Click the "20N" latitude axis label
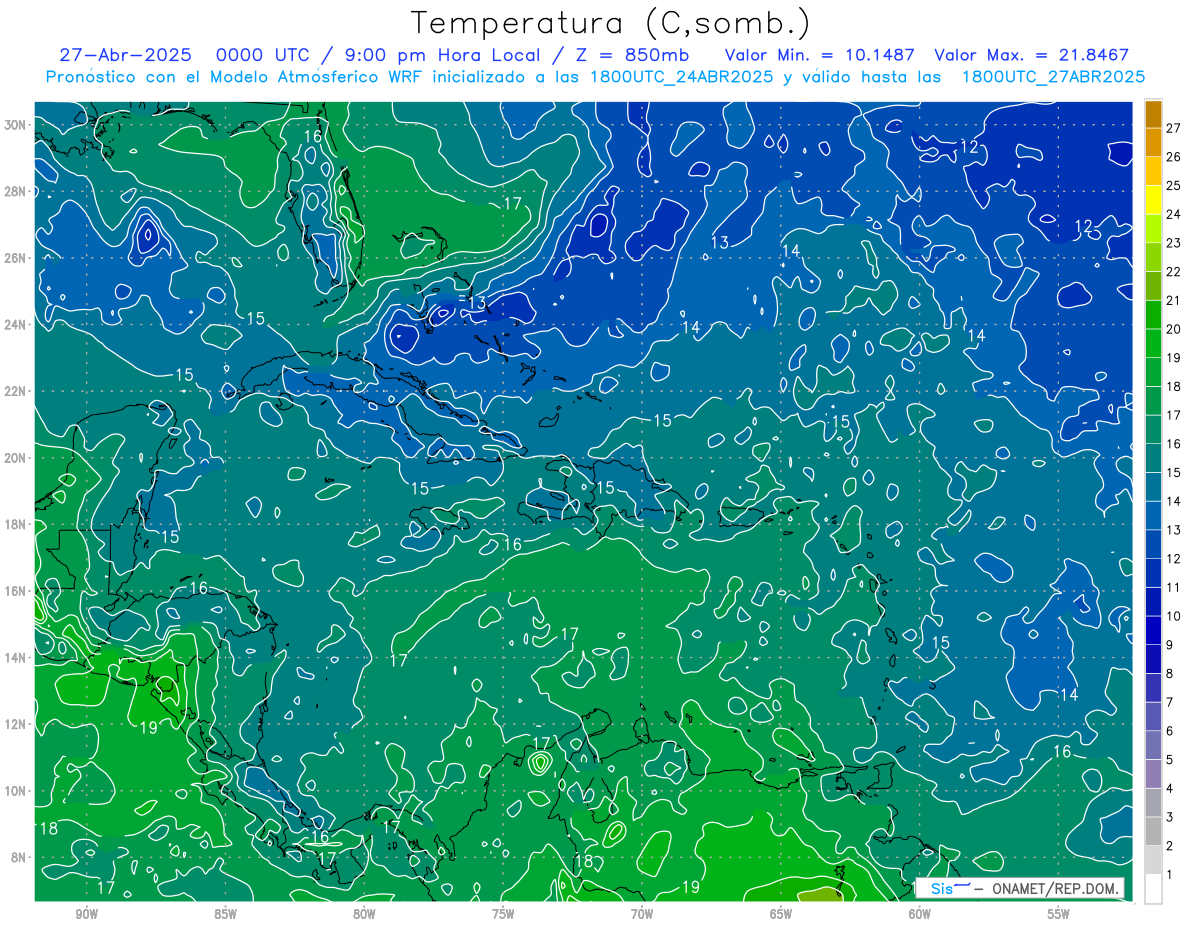The width and height of the screenshot is (1200, 927). [14, 458]
